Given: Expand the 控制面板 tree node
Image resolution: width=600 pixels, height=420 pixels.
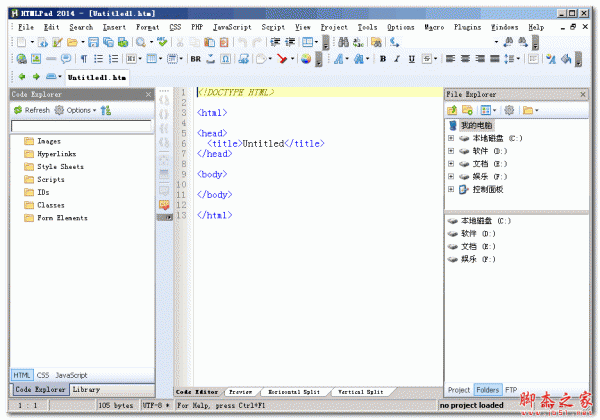Looking at the screenshot, I should (x=451, y=189).
